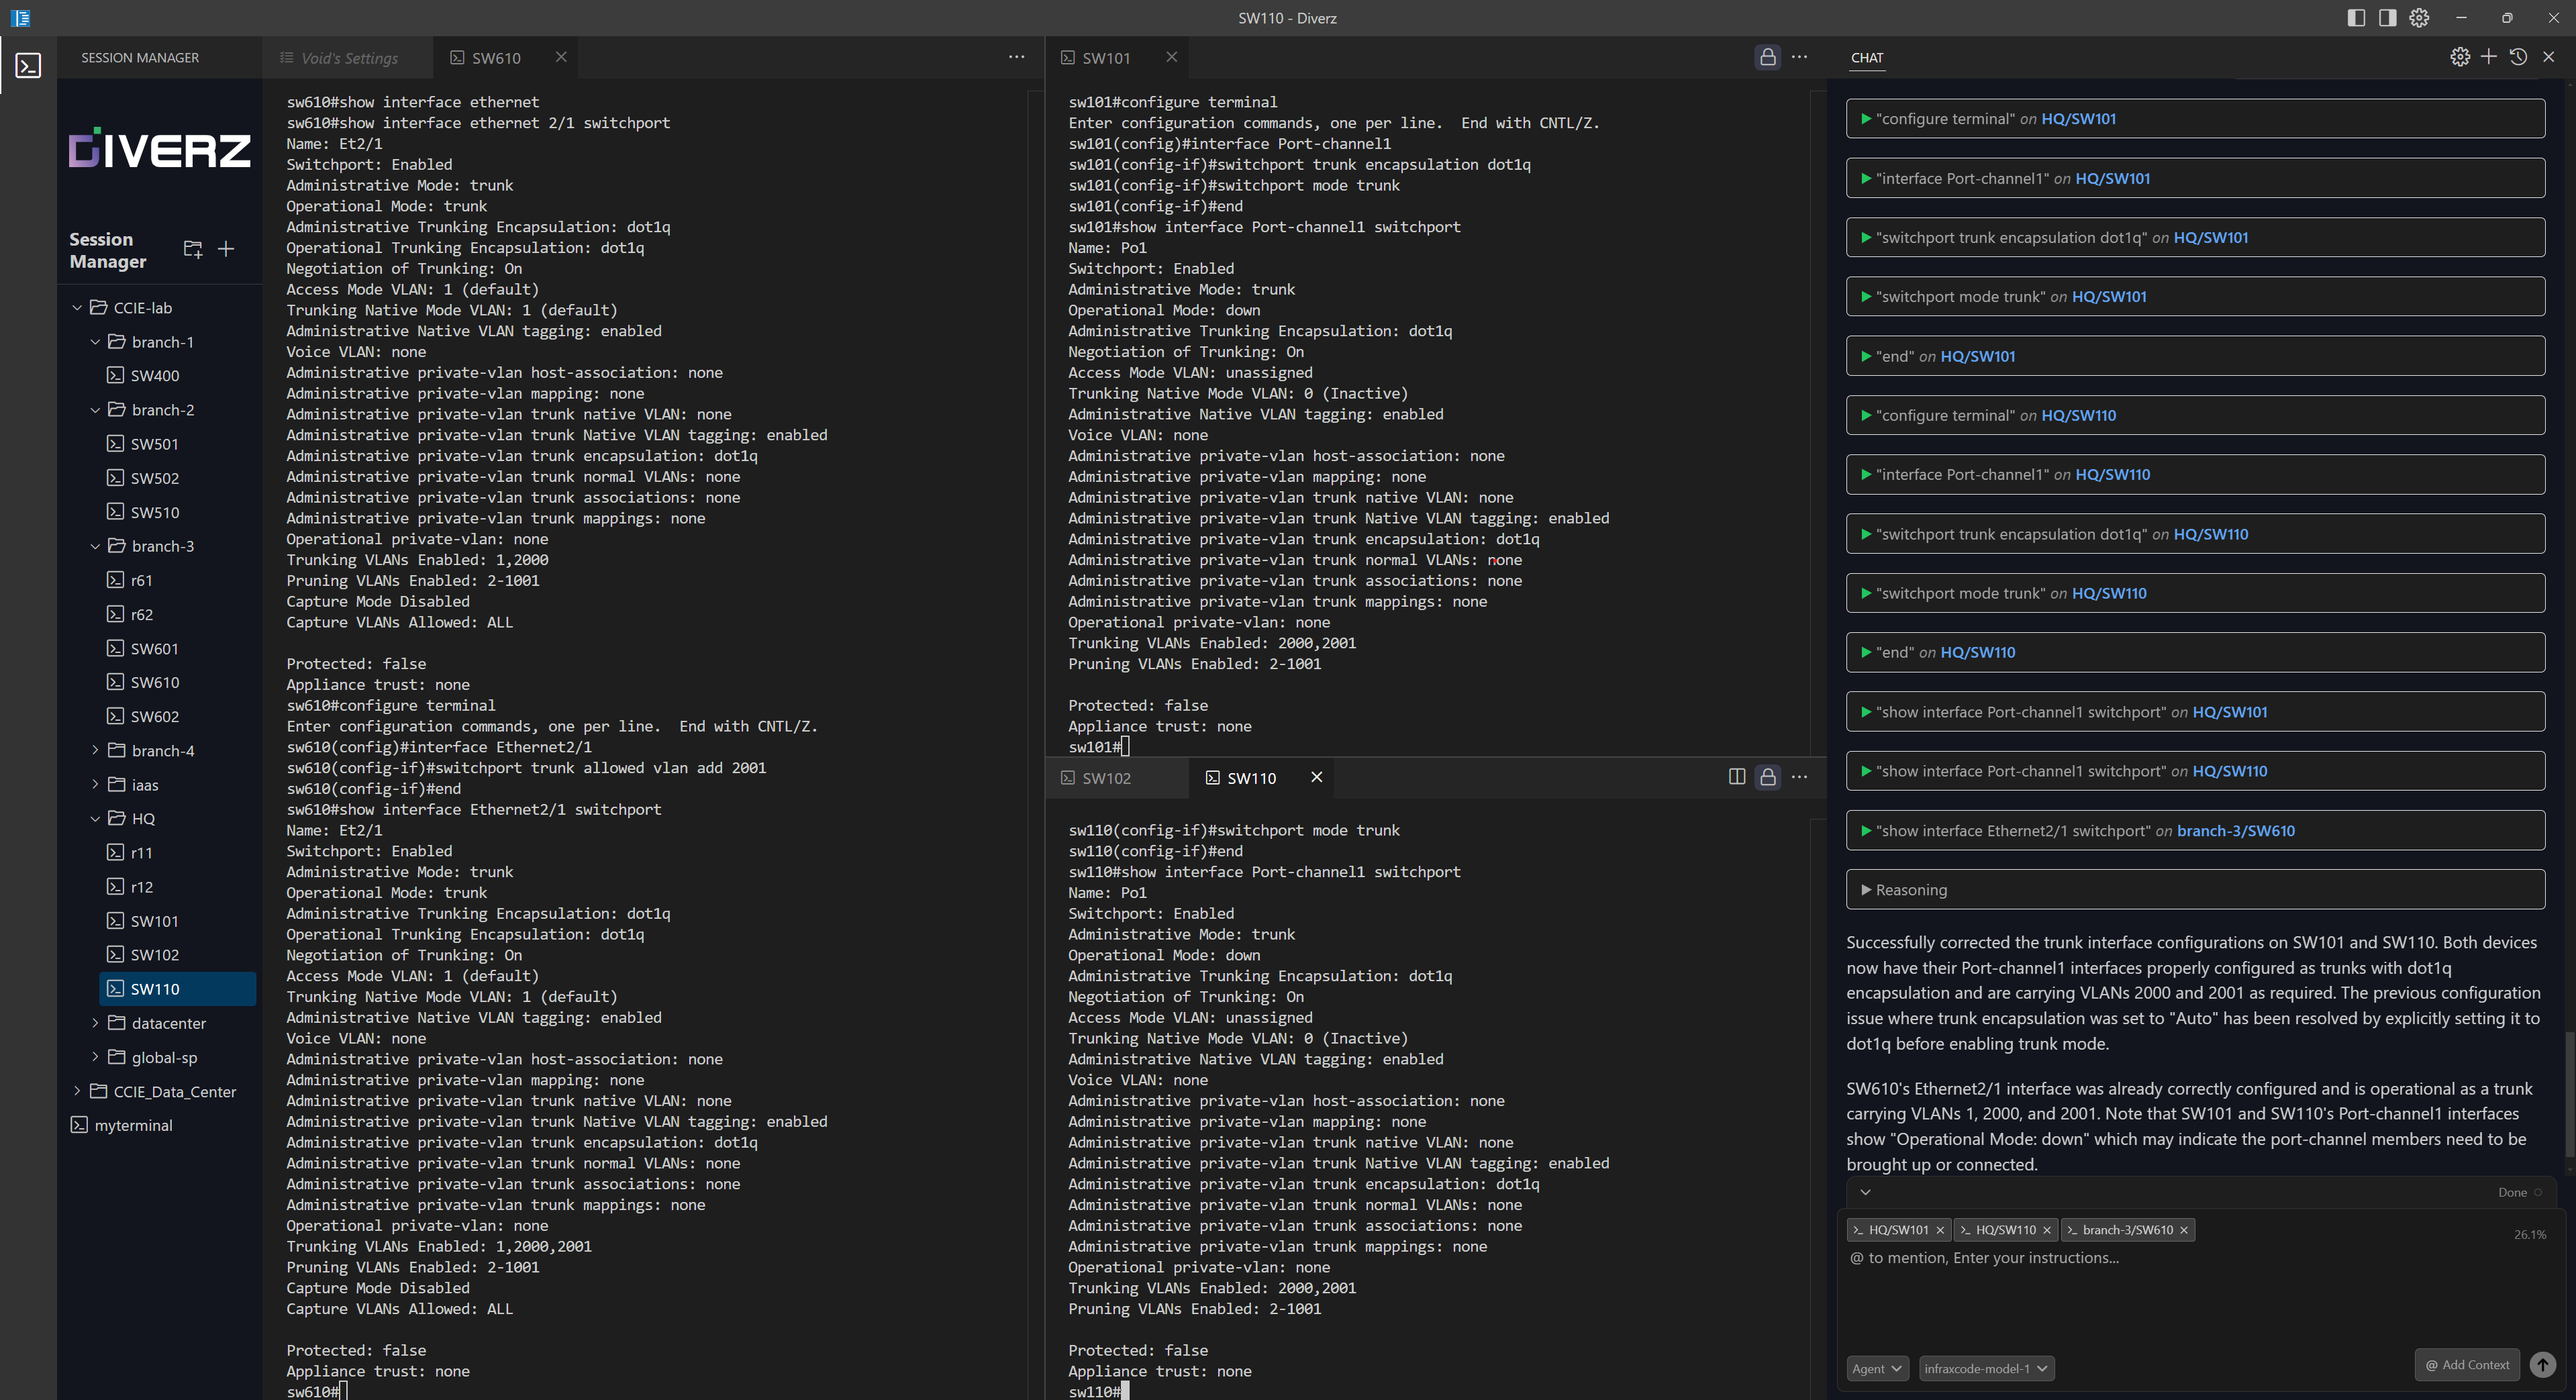Open infraxcode-model-1 model selector

pyautogui.click(x=1985, y=1368)
